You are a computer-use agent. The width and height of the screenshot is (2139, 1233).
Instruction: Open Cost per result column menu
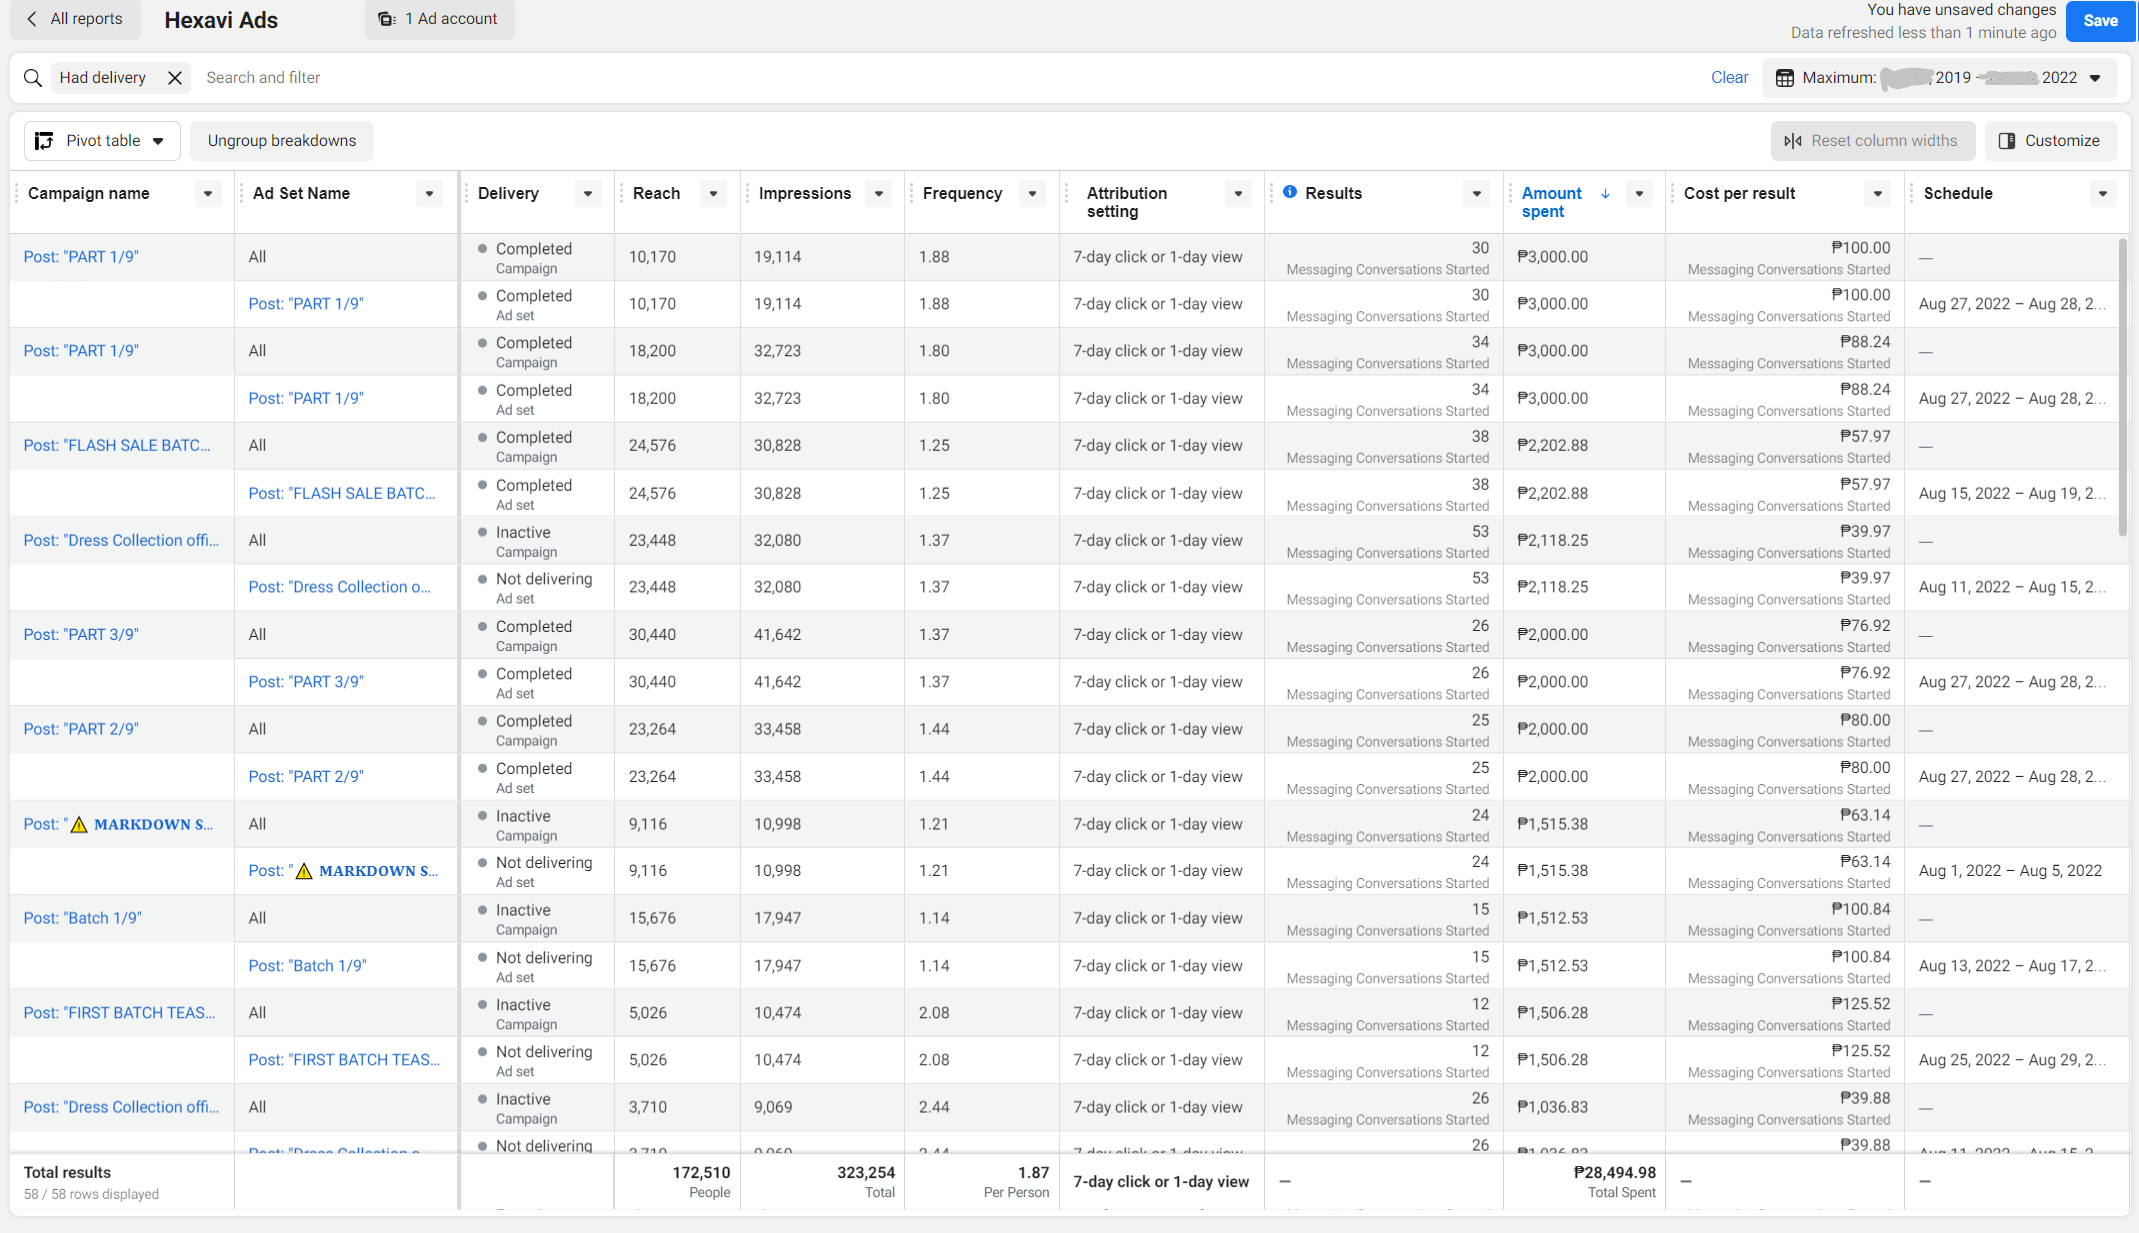click(x=1878, y=194)
